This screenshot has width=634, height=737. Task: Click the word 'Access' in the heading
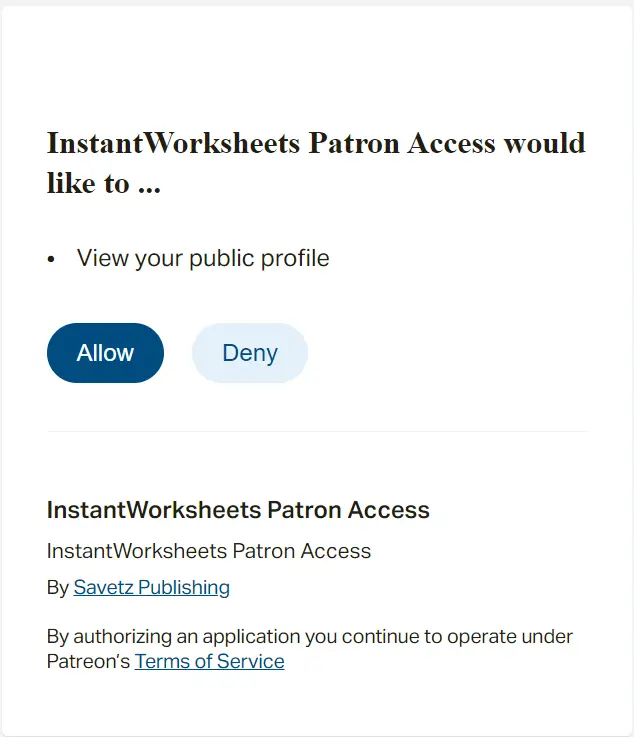coord(451,143)
